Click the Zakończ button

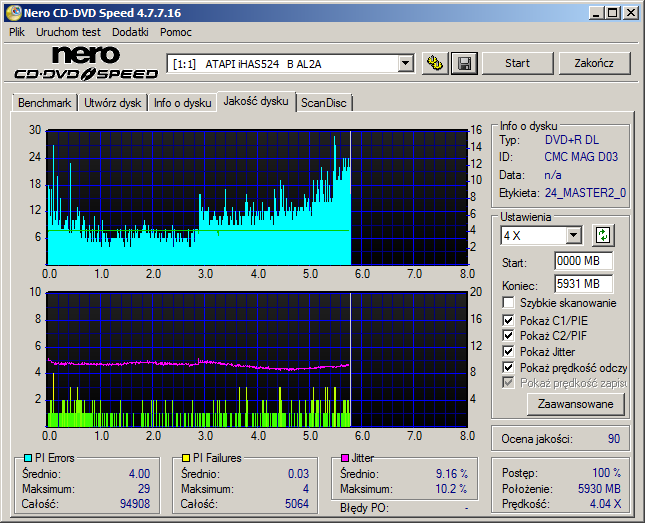(x=594, y=63)
